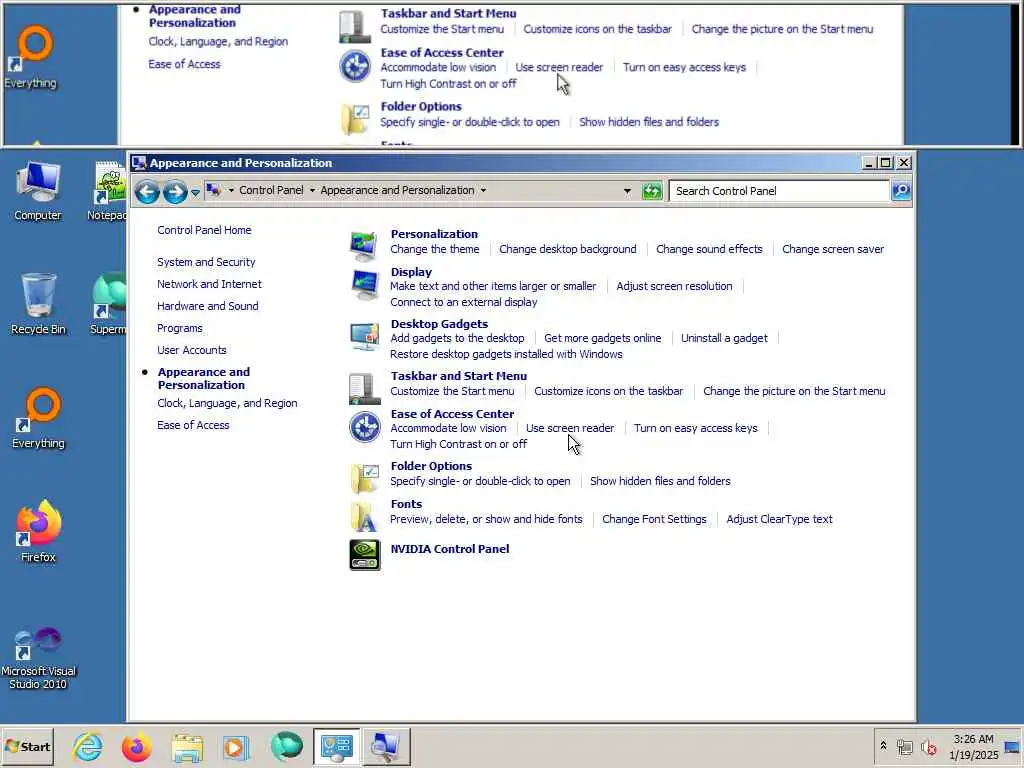Image resolution: width=1024 pixels, height=768 pixels.
Task: Click Use screen reader link
Action: click(x=569, y=428)
